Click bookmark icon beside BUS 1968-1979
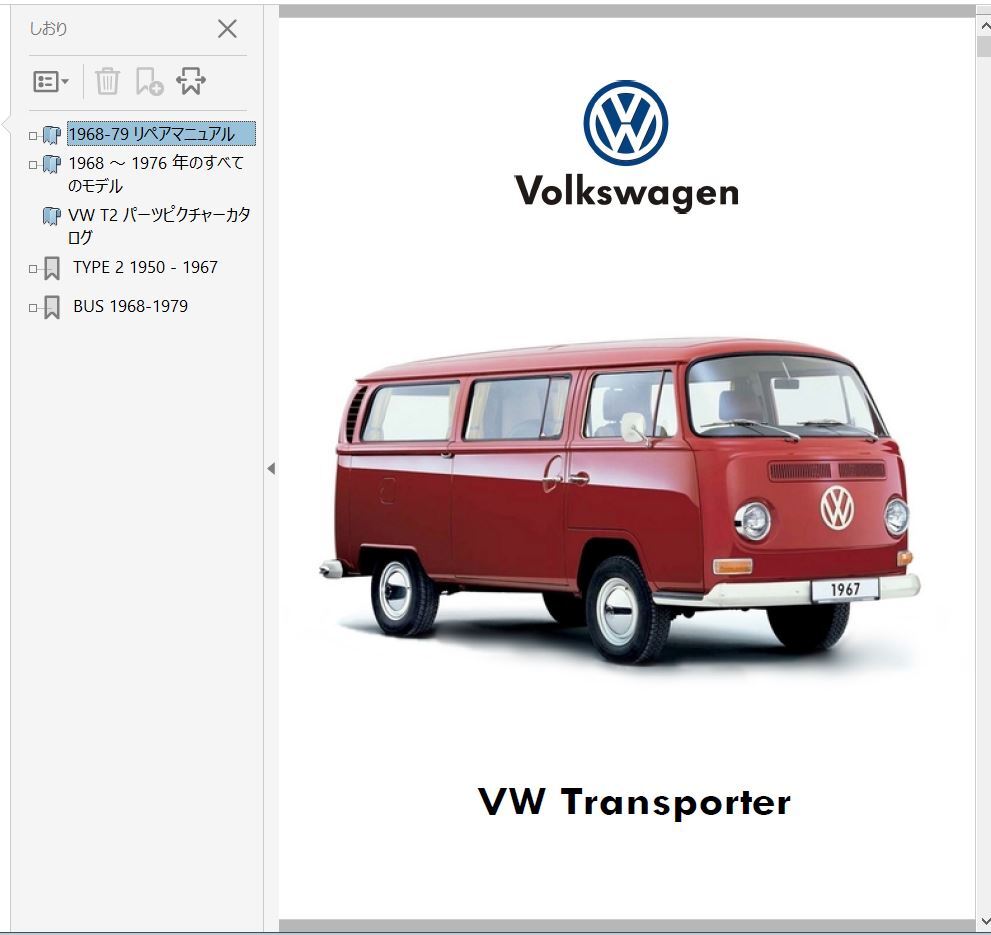 tap(52, 308)
